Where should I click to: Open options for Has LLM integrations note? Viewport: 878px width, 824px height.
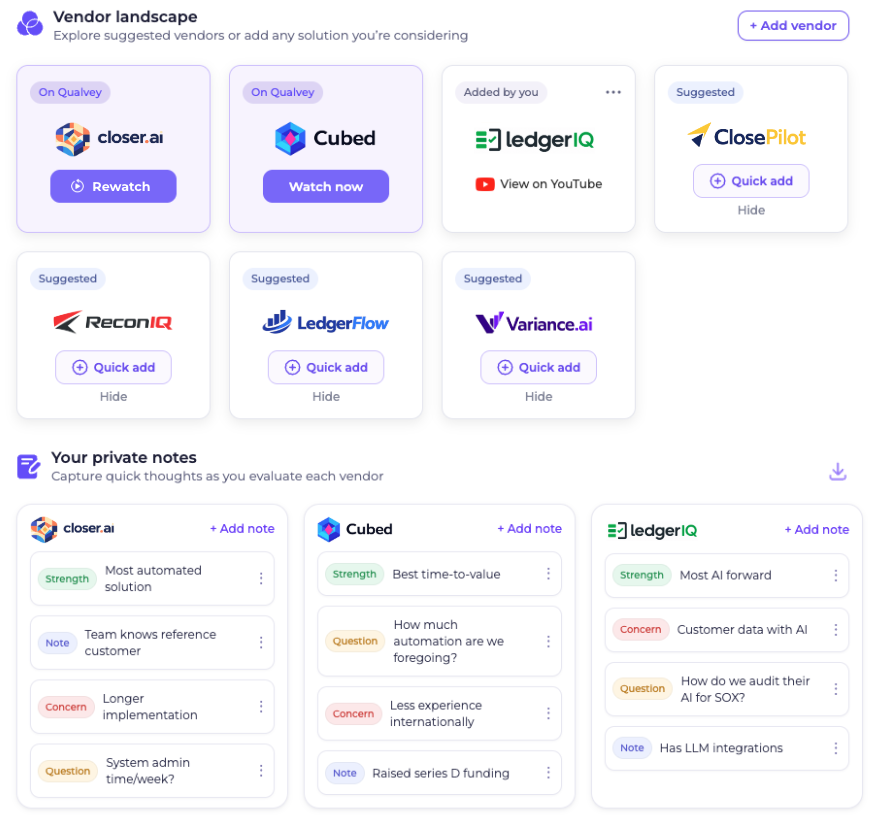point(835,748)
